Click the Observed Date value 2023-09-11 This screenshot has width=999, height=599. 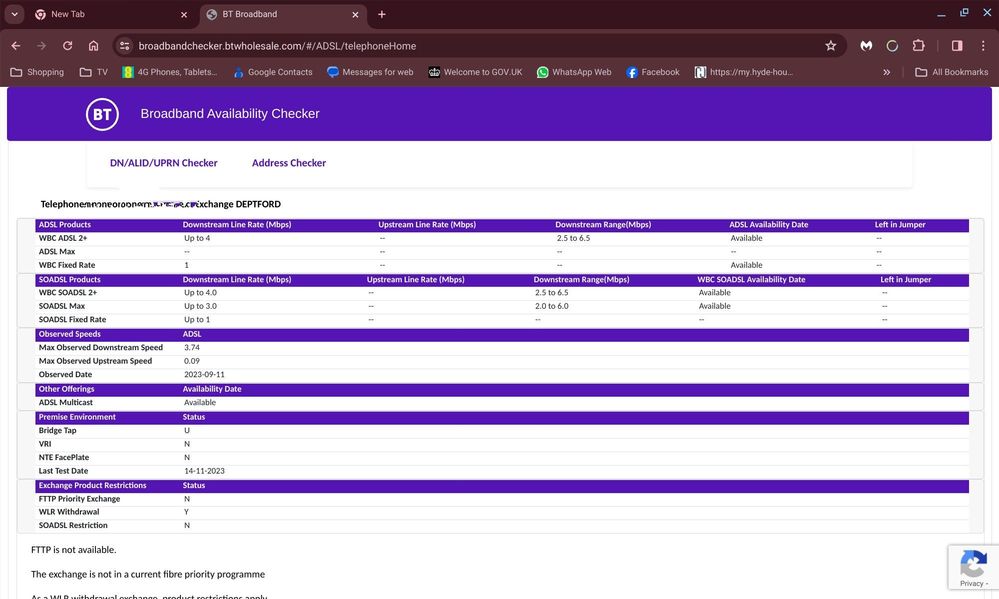(204, 375)
